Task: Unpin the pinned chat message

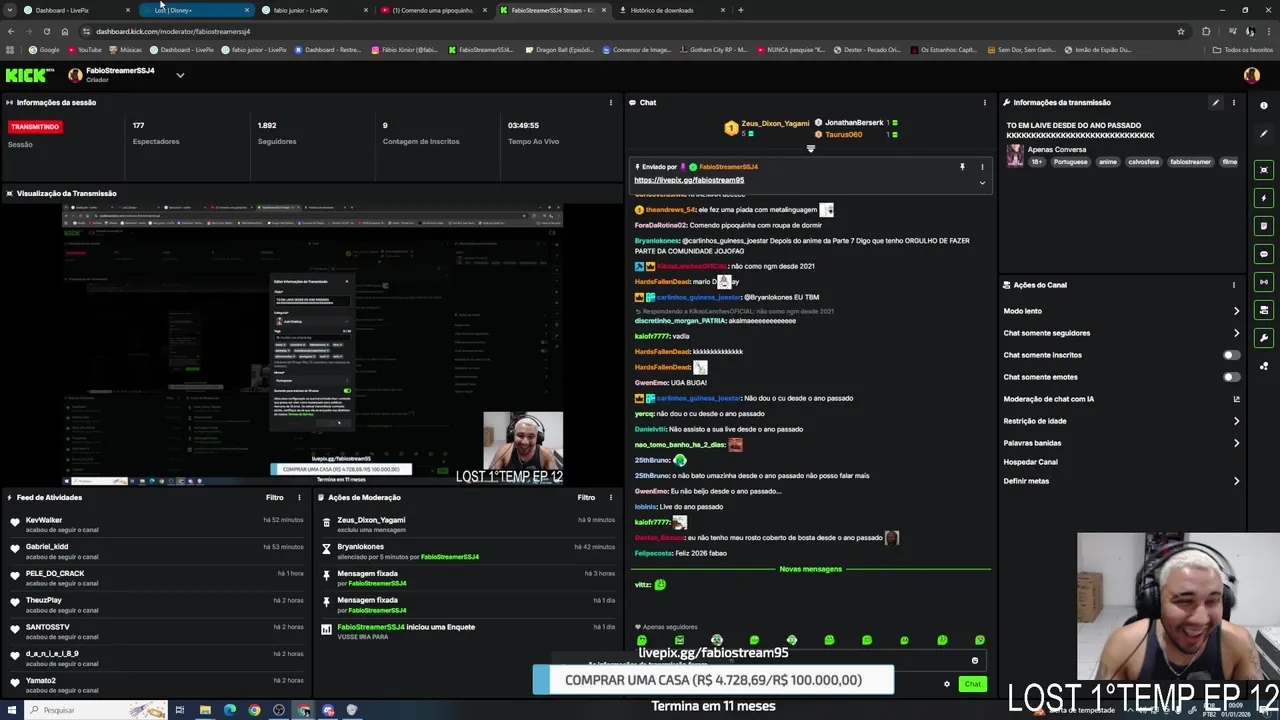Action: pyautogui.click(x=962, y=167)
